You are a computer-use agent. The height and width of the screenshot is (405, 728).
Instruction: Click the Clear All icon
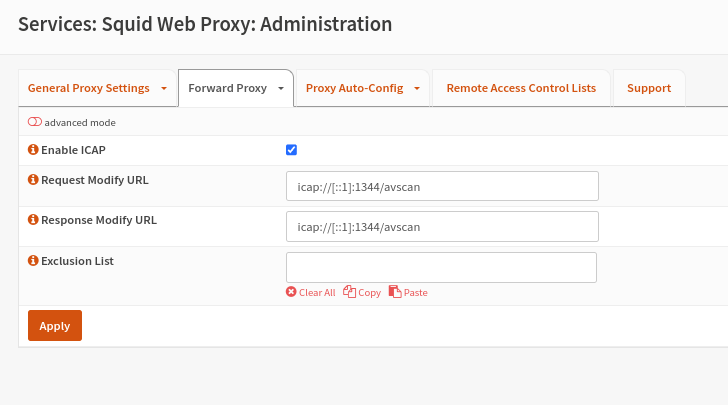(x=291, y=292)
